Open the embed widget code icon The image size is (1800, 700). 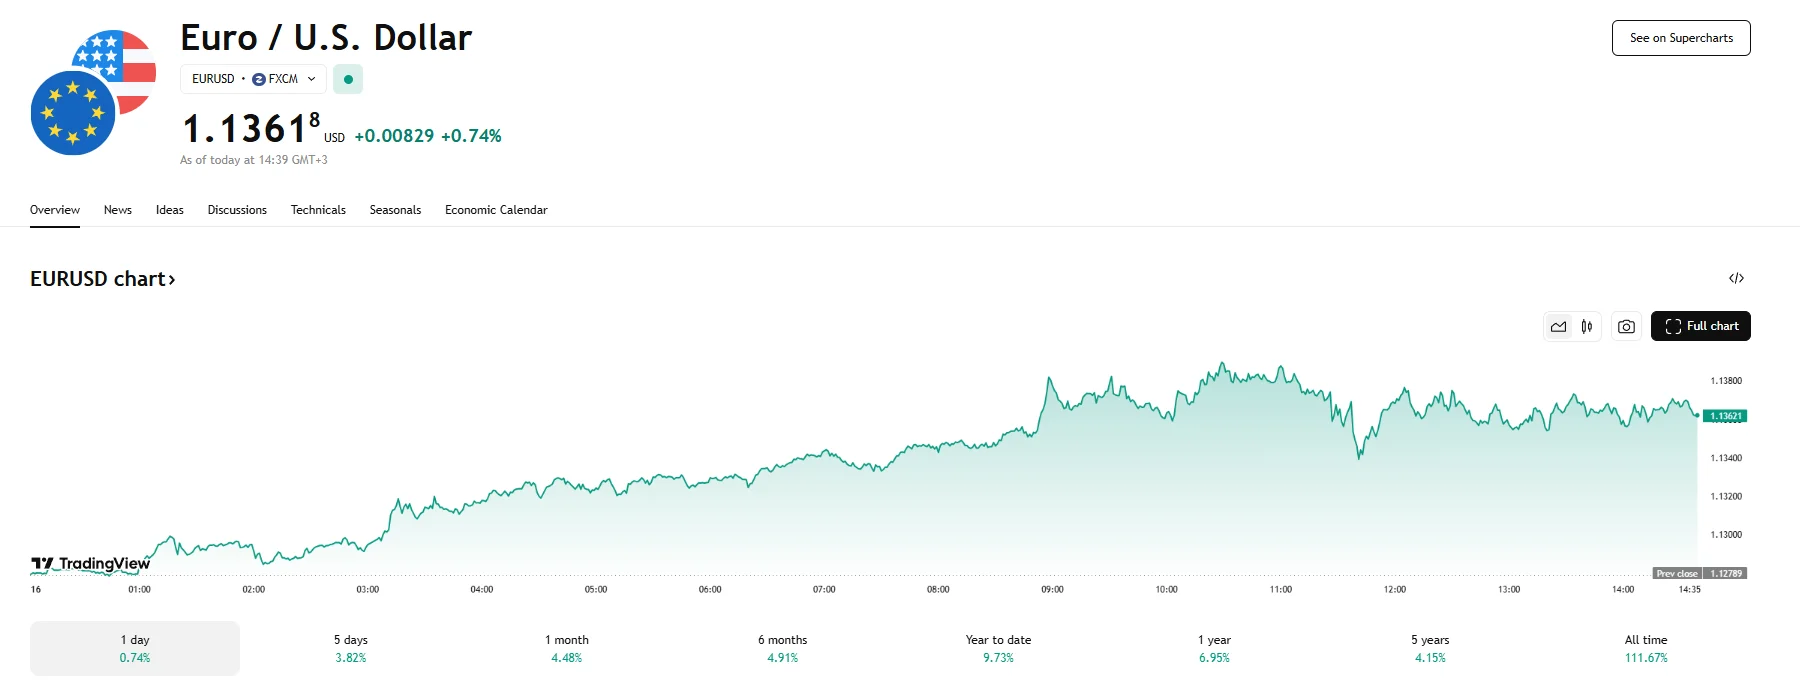tap(1736, 279)
